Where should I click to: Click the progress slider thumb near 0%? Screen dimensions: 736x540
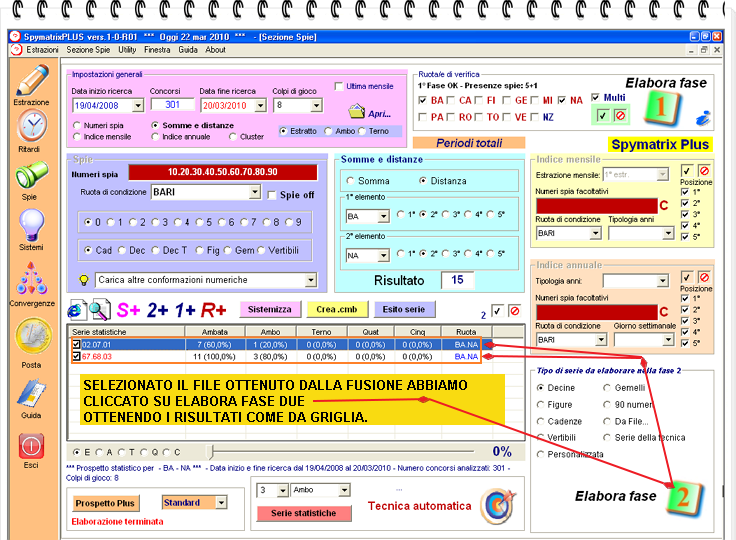click(x=211, y=452)
